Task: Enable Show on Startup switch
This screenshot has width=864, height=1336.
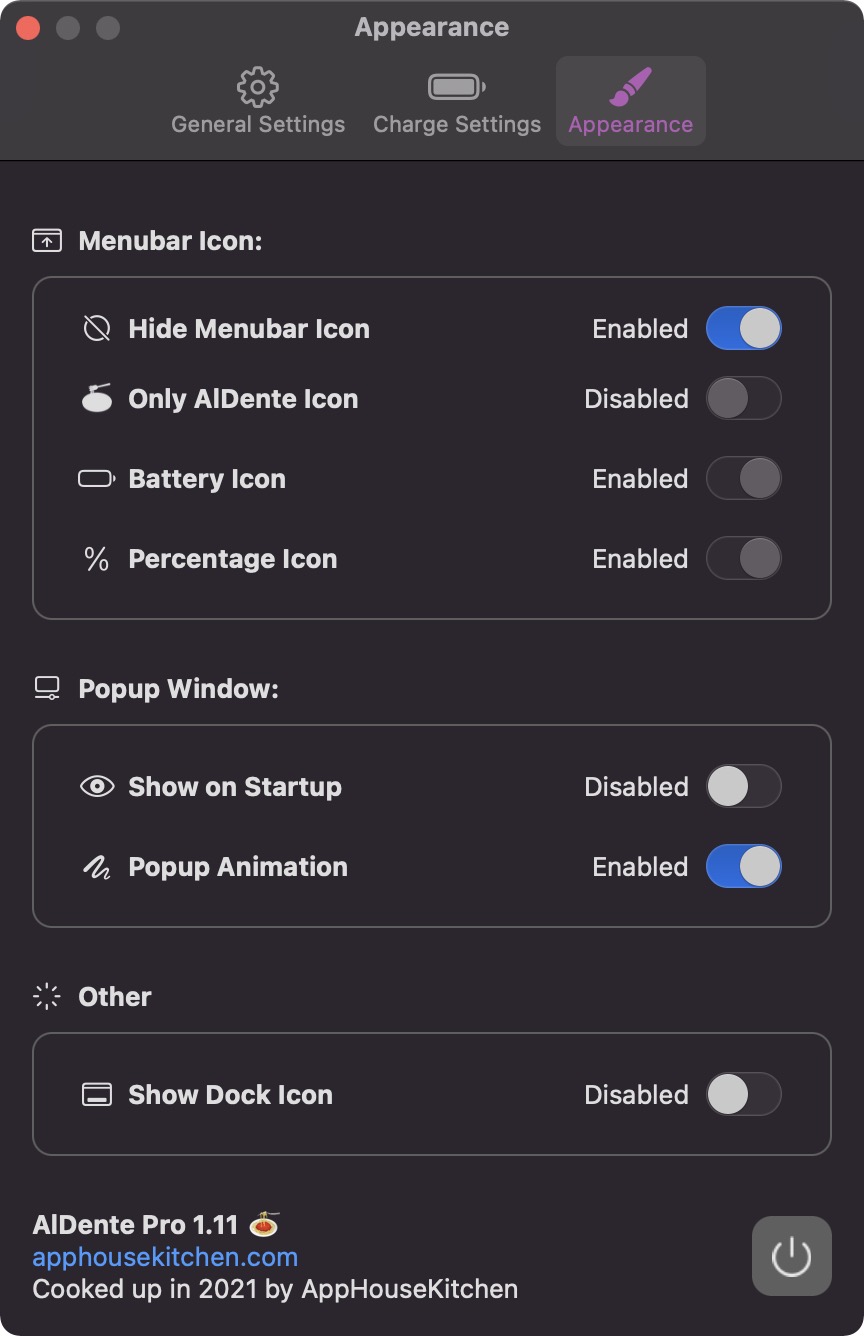Action: click(x=743, y=787)
